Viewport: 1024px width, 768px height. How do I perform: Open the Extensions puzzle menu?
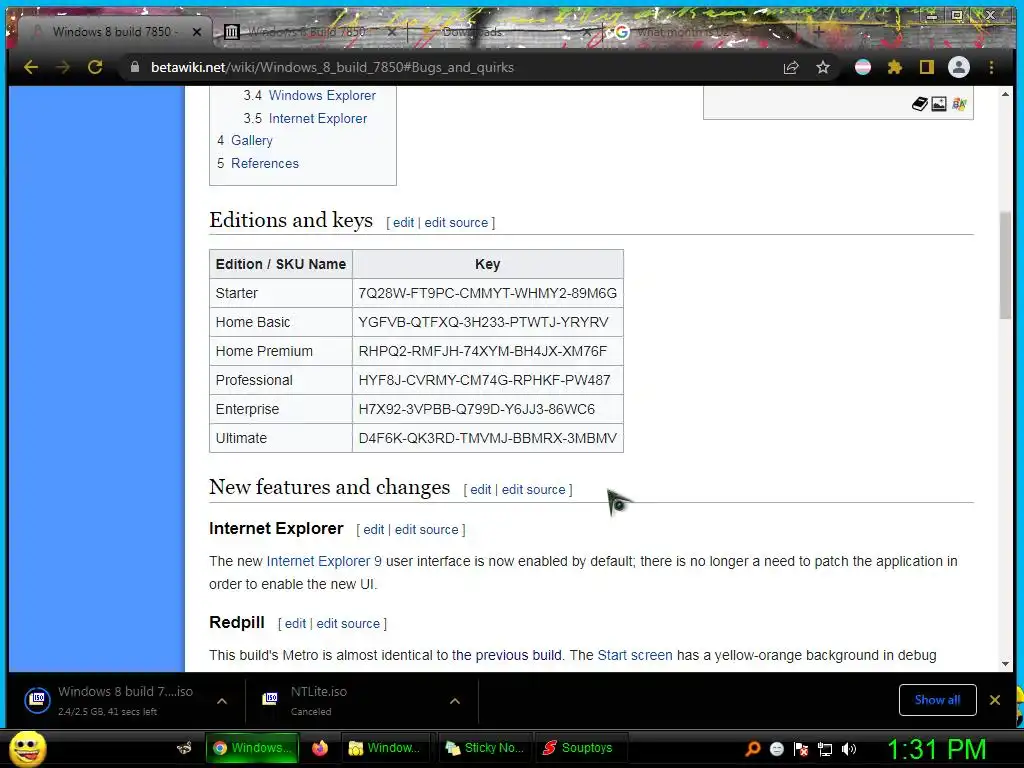pyautogui.click(x=895, y=67)
